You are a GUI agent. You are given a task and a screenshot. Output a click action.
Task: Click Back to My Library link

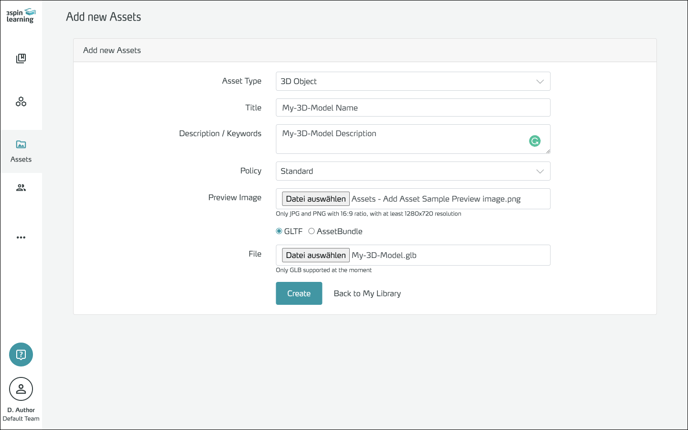(367, 293)
